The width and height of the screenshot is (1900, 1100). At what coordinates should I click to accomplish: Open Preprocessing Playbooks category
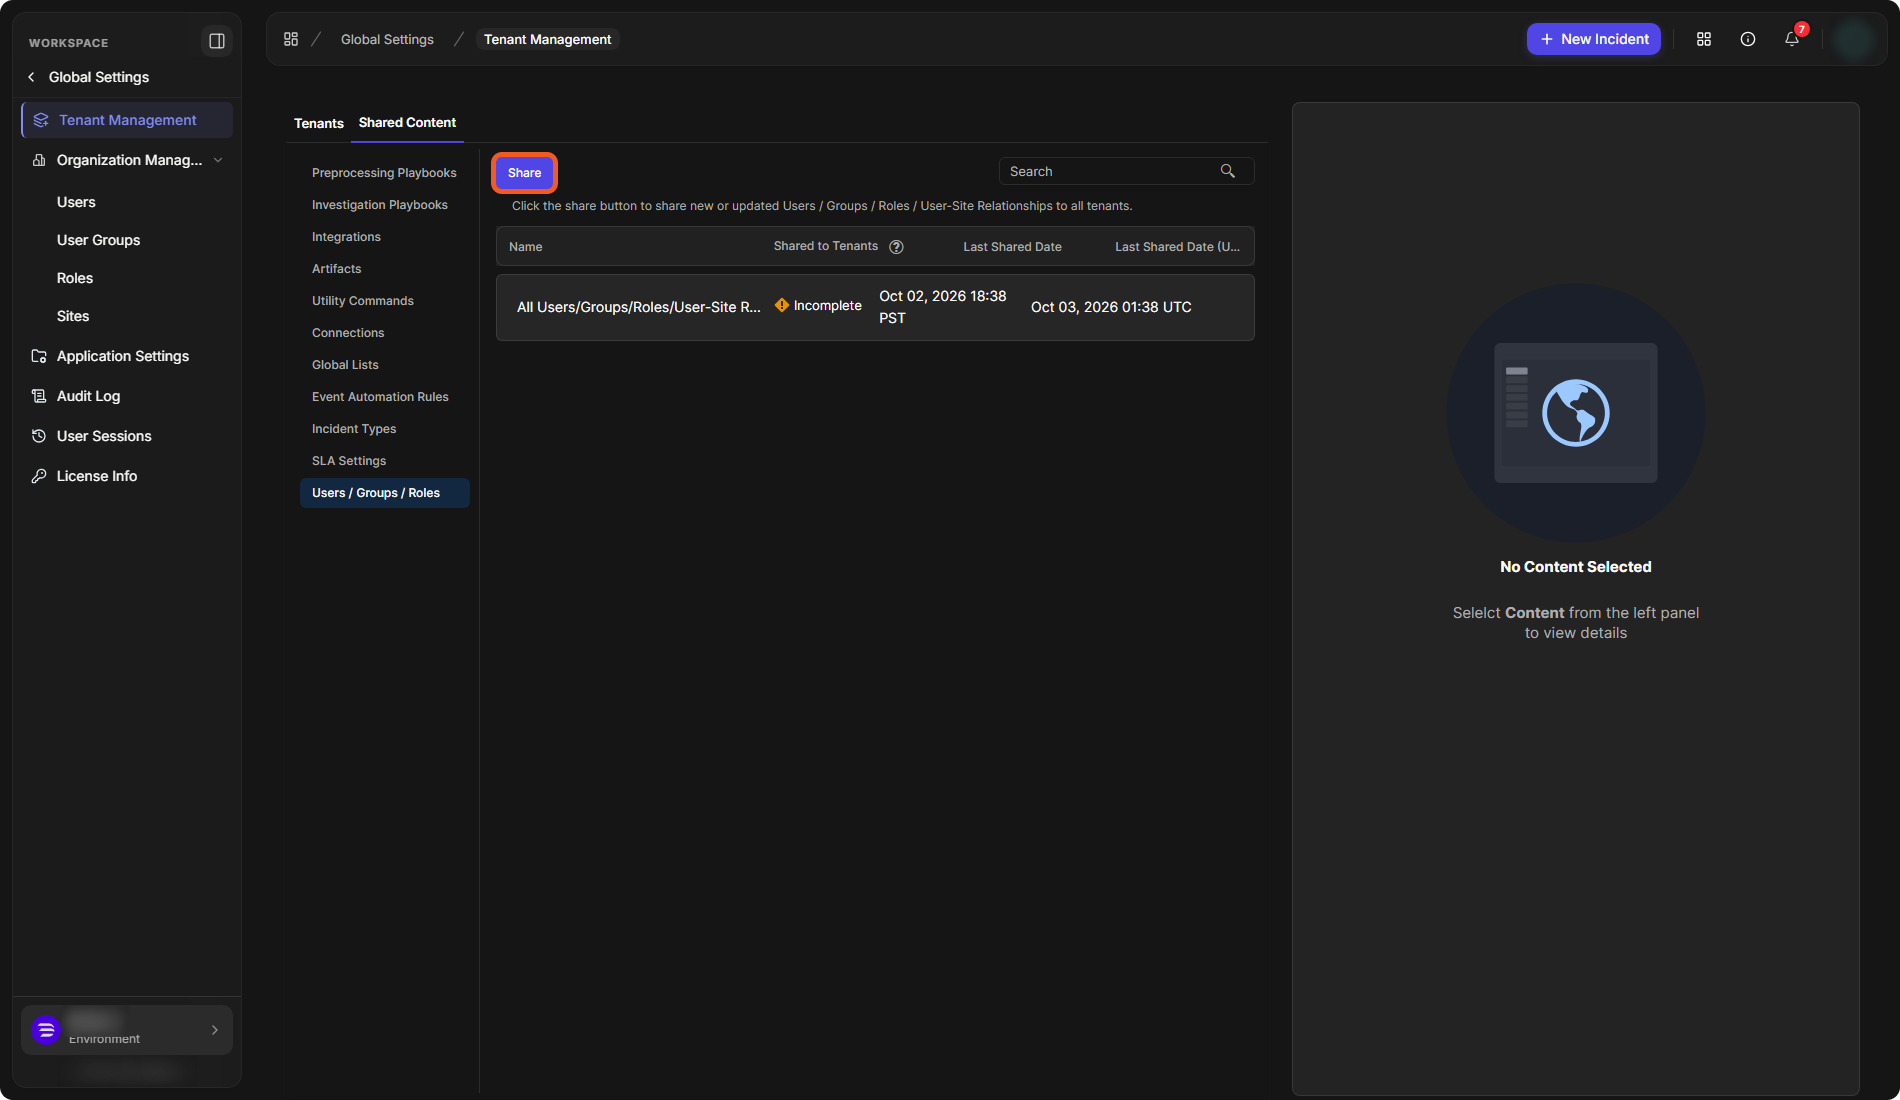pyautogui.click(x=384, y=173)
